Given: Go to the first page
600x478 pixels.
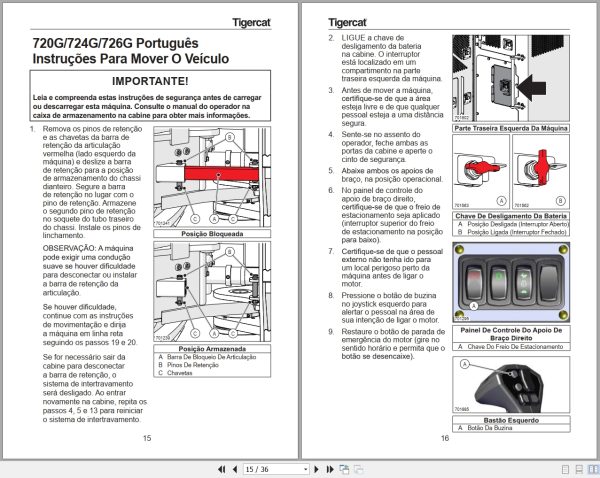Looking at the screenshot, I should point(221,469).
